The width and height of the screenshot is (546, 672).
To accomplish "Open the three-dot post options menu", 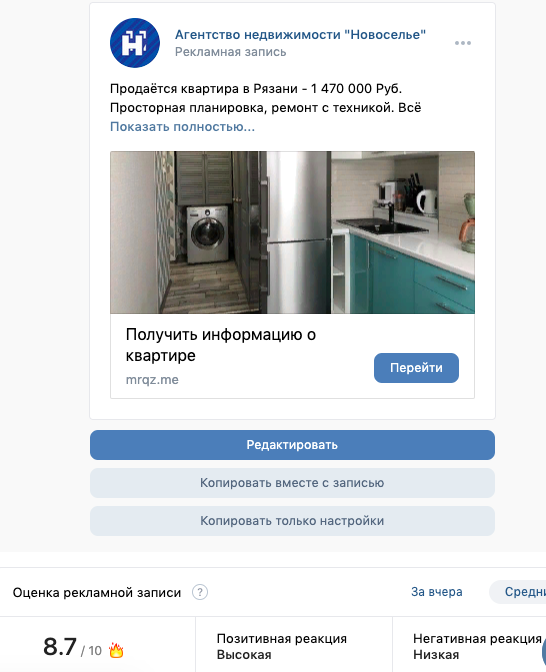I will [463, 43].
